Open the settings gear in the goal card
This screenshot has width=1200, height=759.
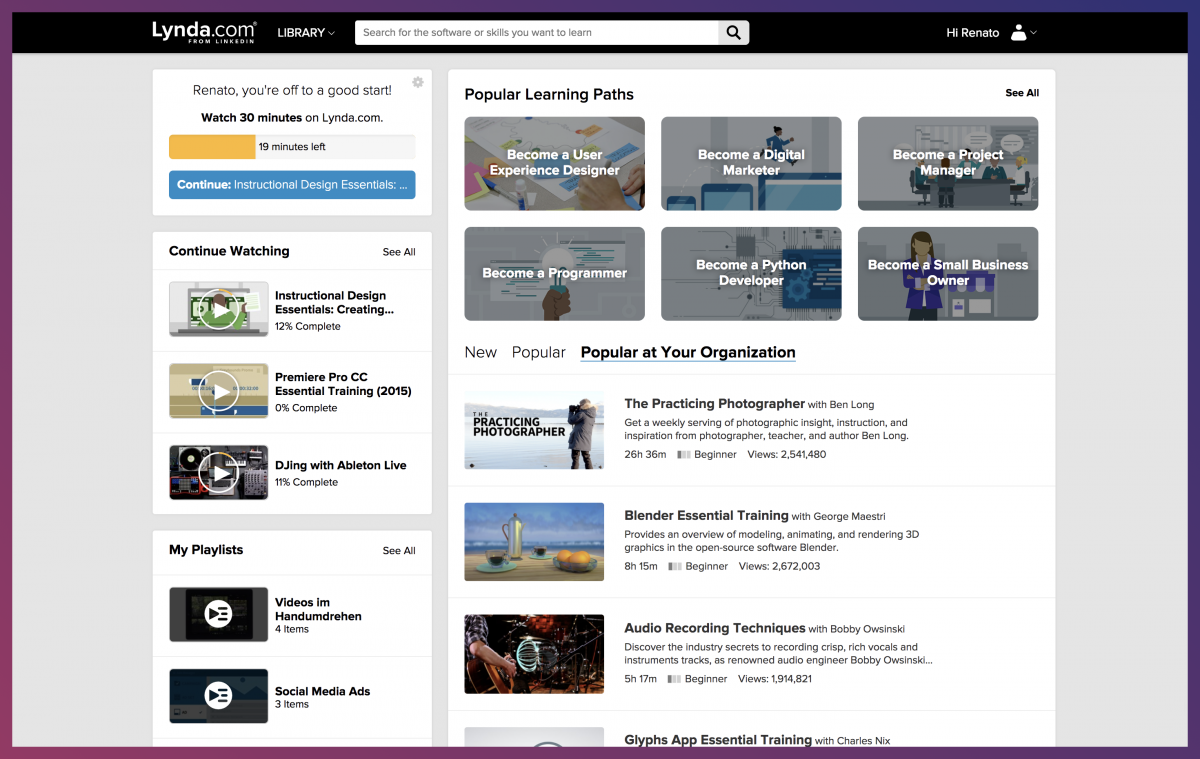[x=418, y=82]
